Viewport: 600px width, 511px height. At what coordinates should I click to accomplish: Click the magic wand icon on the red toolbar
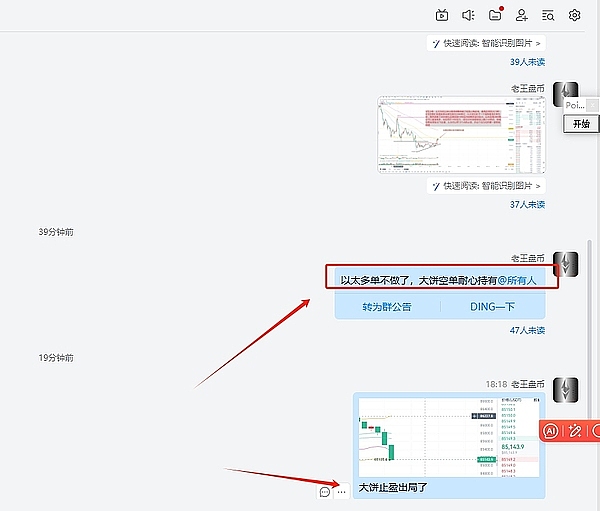coord(575,431)
